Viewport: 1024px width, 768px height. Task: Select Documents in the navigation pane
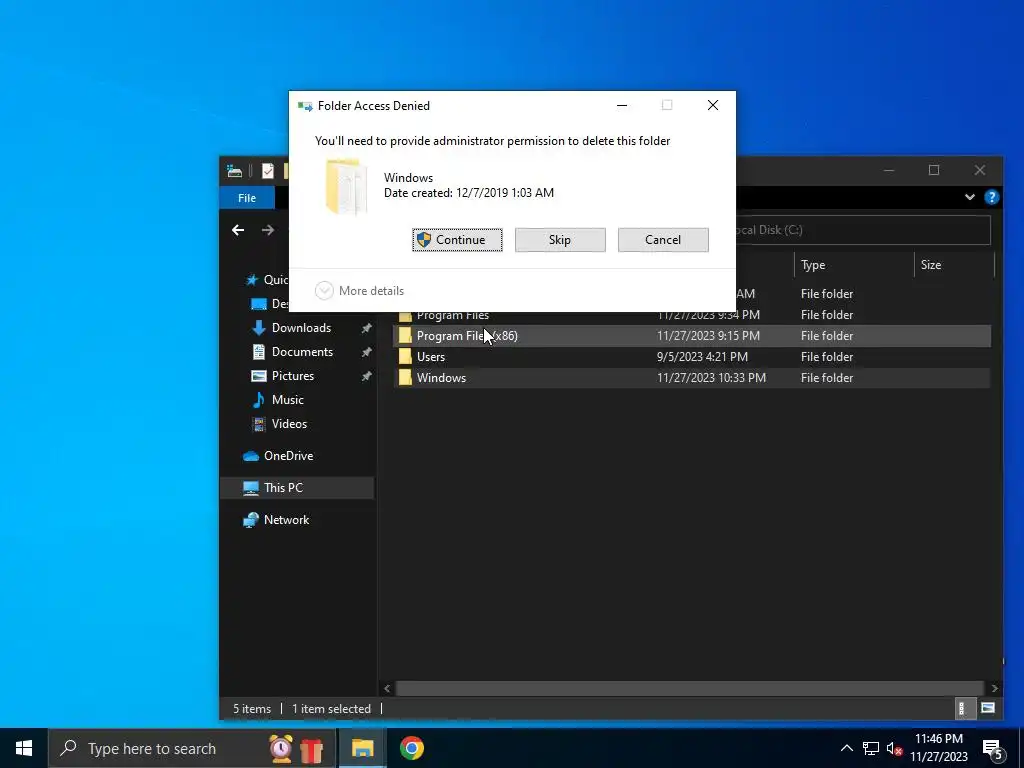302,352
